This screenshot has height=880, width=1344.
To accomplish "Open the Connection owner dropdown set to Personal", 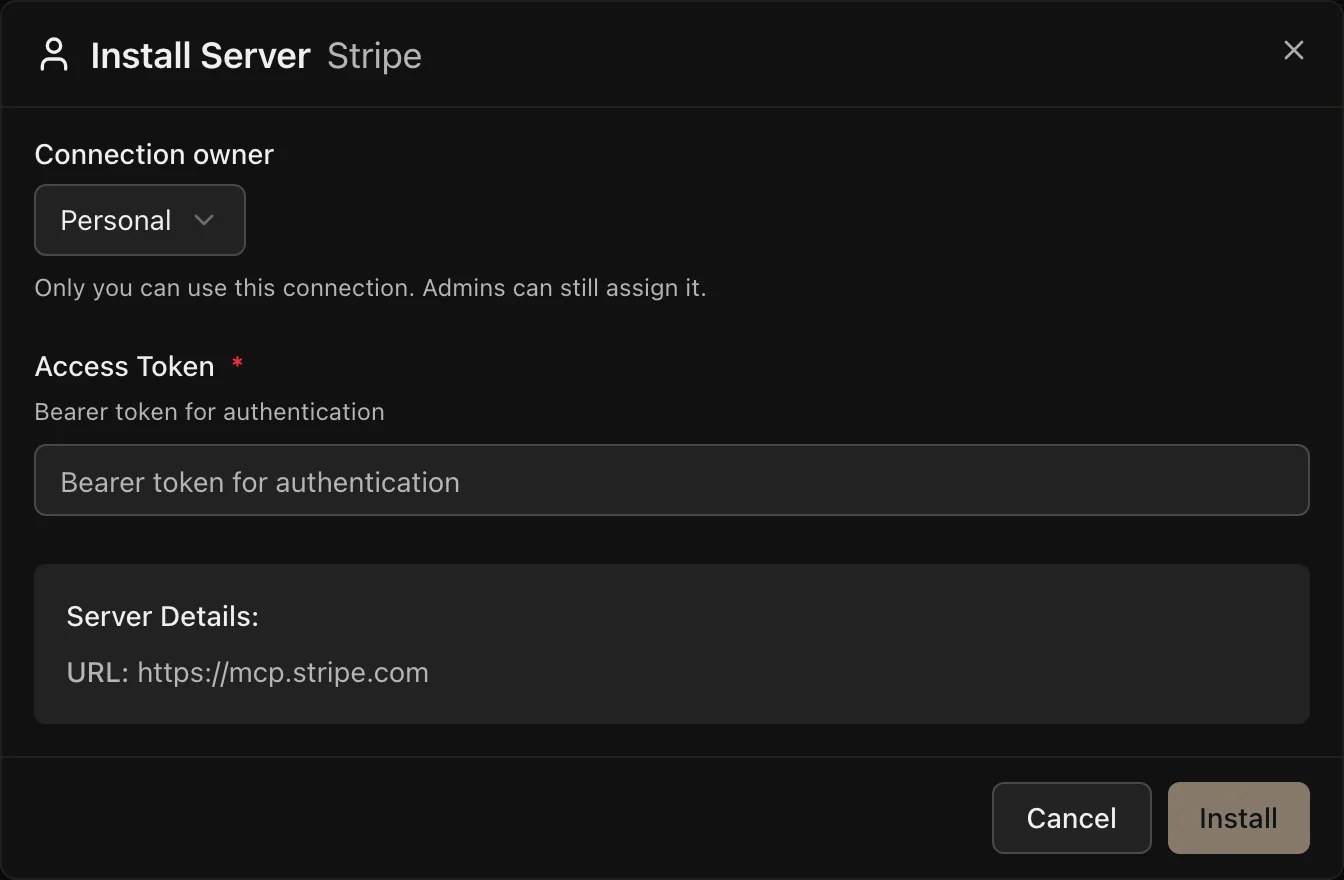I will tap(140, 220).
